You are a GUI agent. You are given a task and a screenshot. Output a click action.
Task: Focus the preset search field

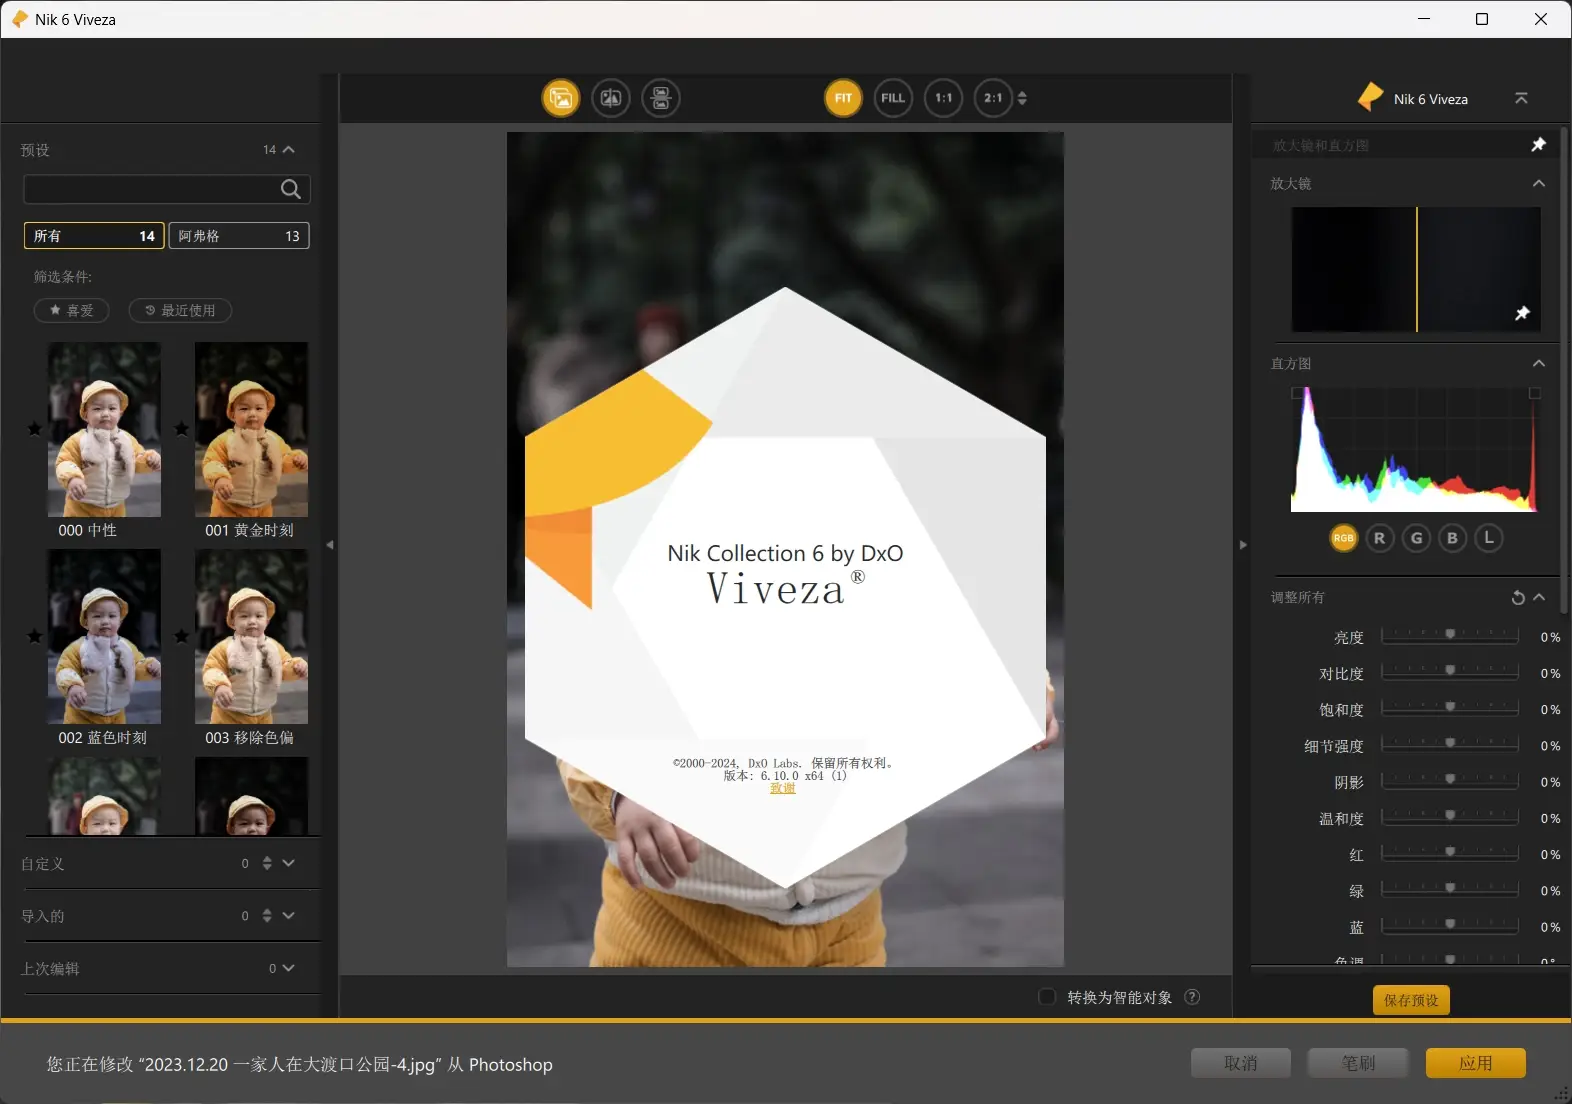click(167, 189)
